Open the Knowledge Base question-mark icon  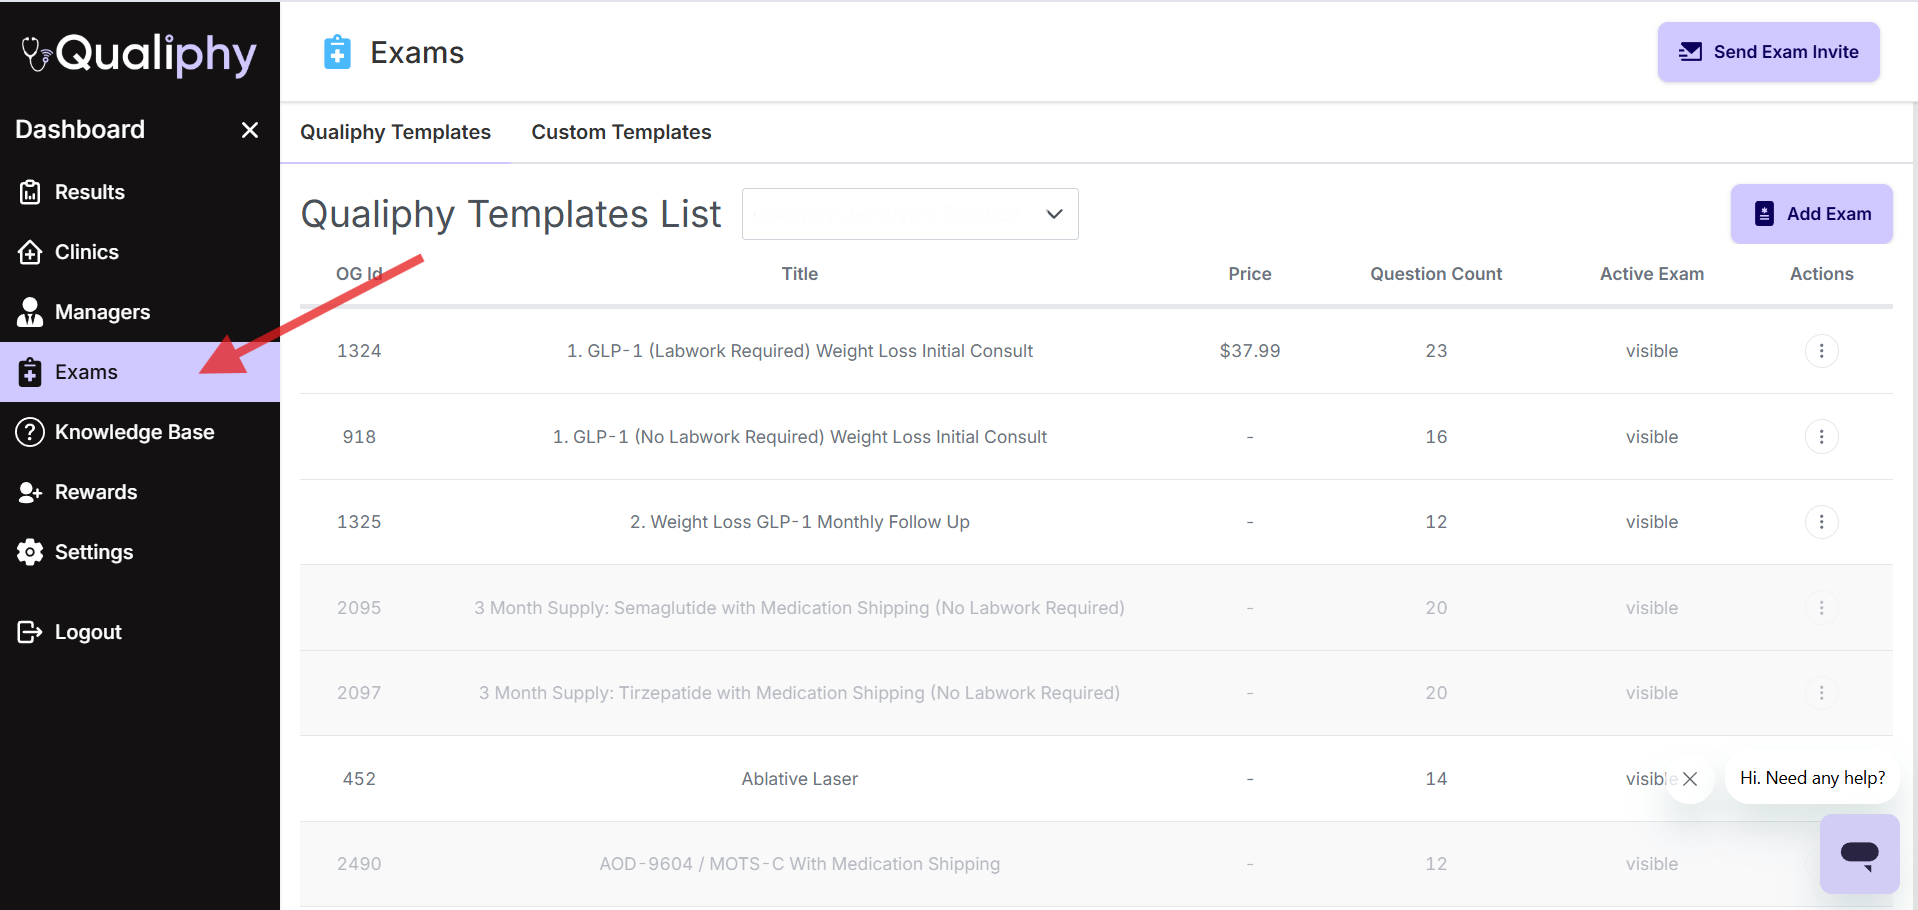pyautogui.click(x=30, y=432)
